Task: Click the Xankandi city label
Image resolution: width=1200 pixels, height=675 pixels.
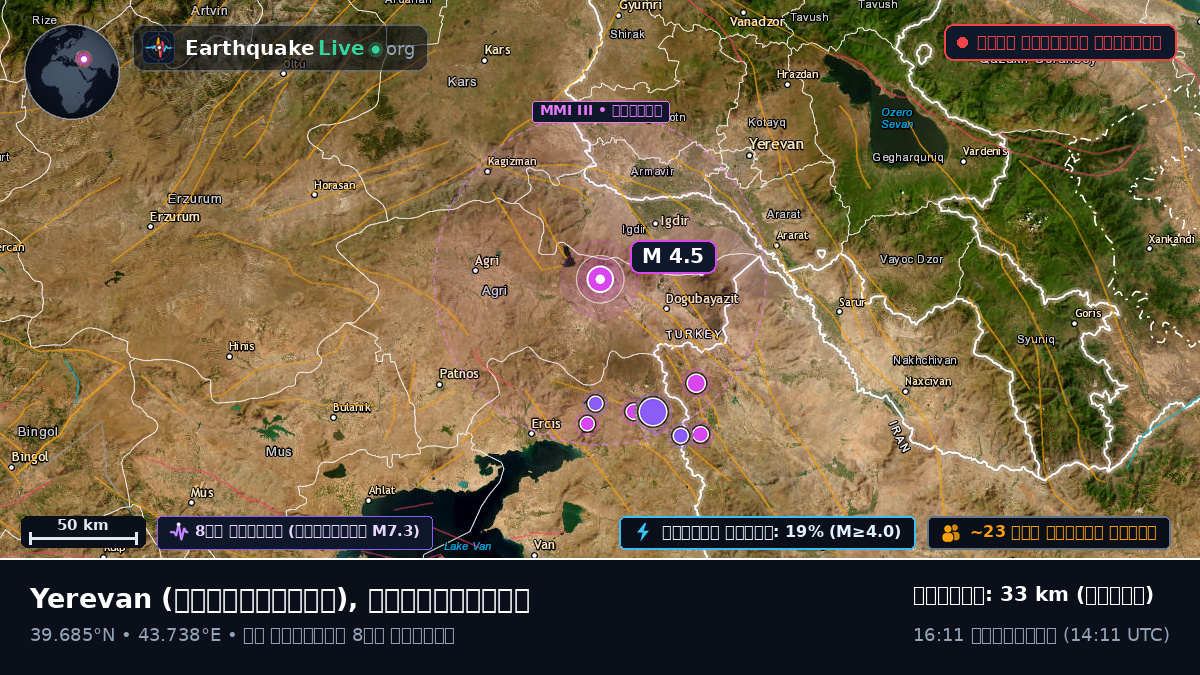Action: point(1172,240)
